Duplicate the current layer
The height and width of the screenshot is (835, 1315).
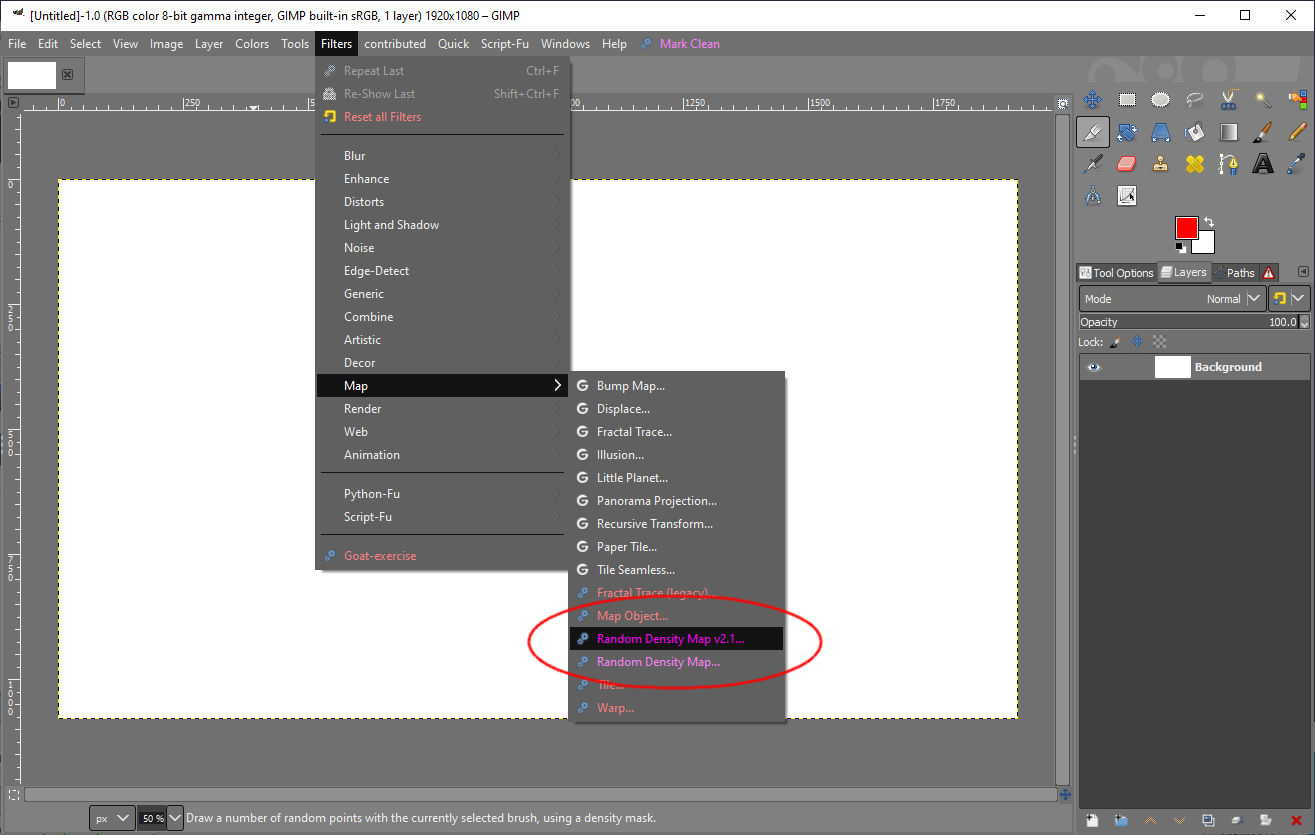[x=1209, y=820]
